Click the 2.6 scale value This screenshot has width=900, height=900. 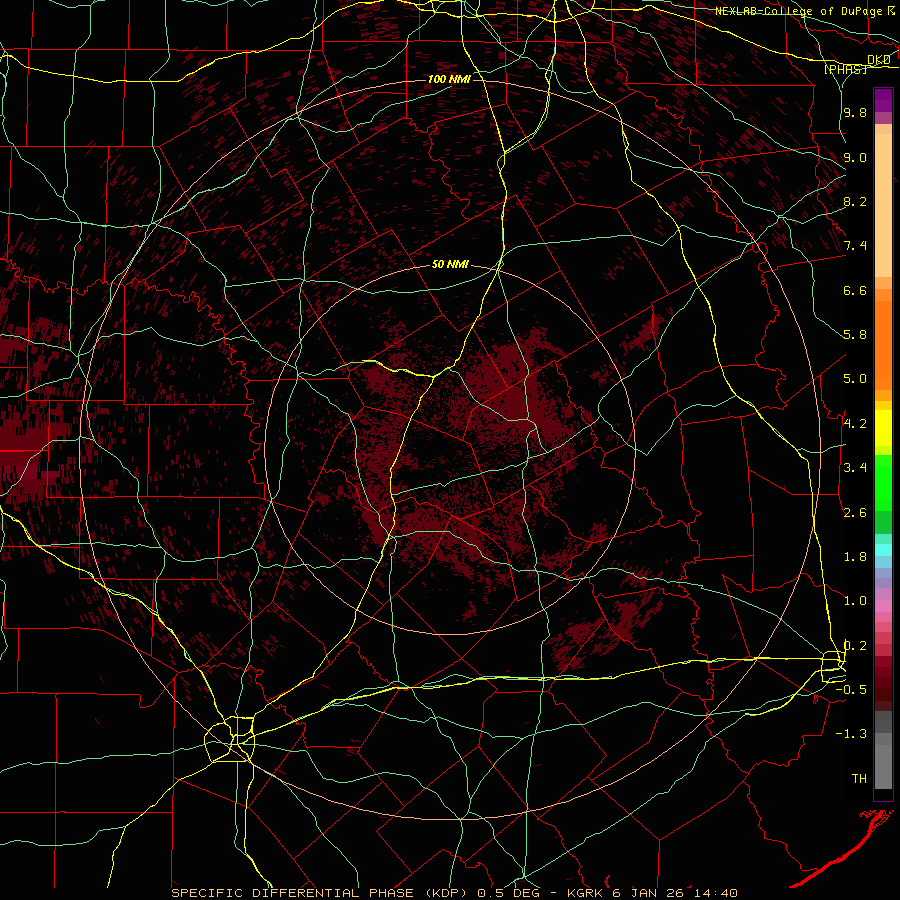point(855,513)
